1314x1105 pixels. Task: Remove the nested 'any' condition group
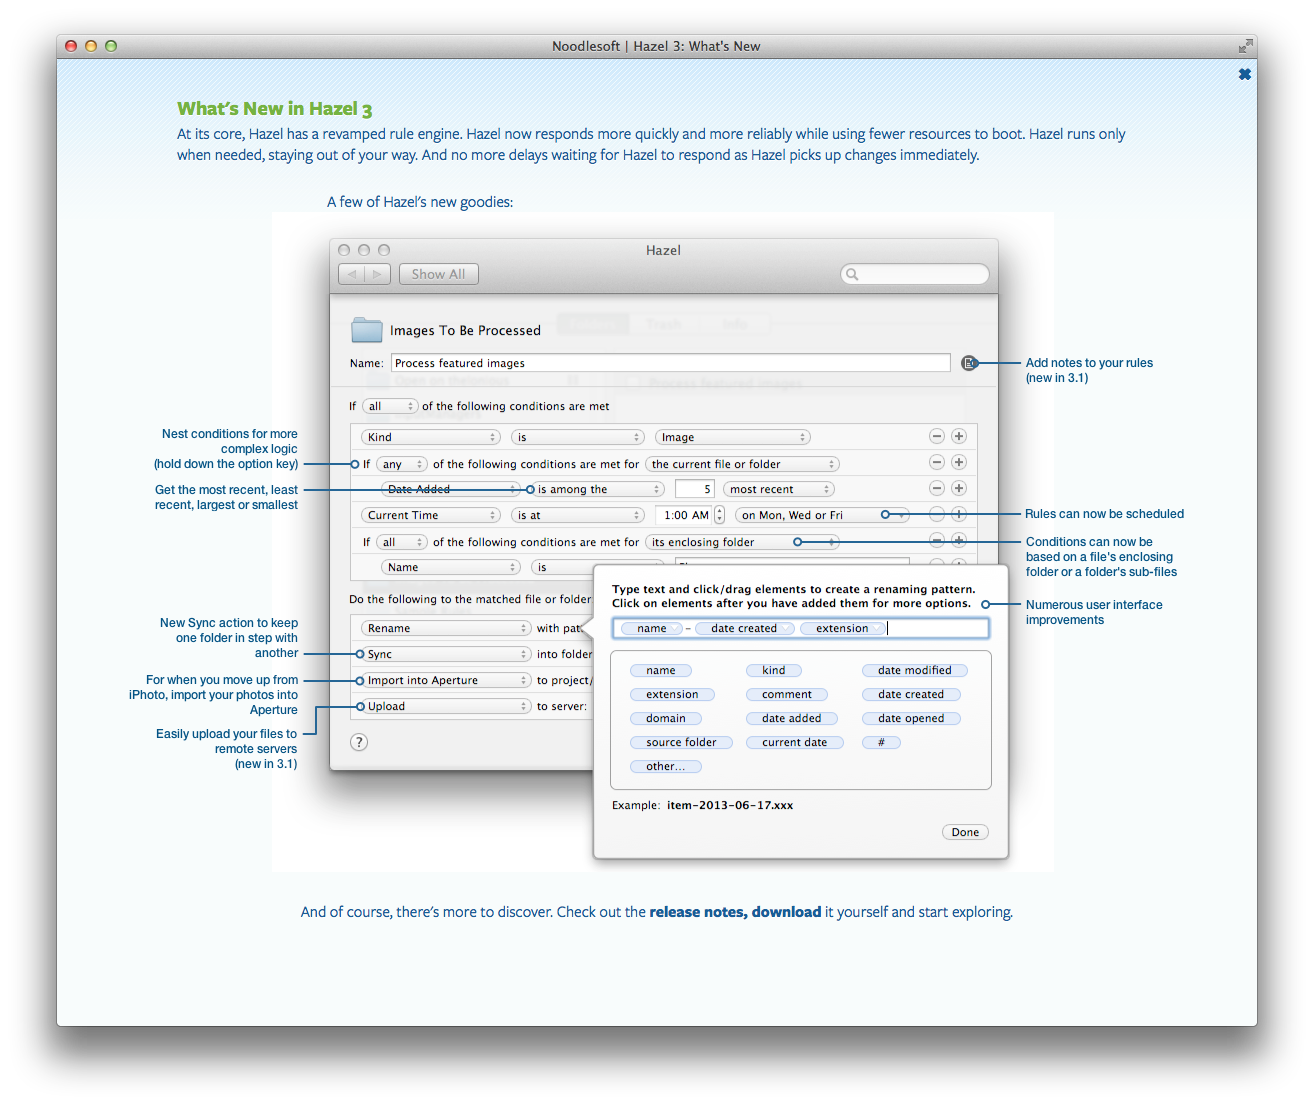pyautogui.click(x=937, y=462)
